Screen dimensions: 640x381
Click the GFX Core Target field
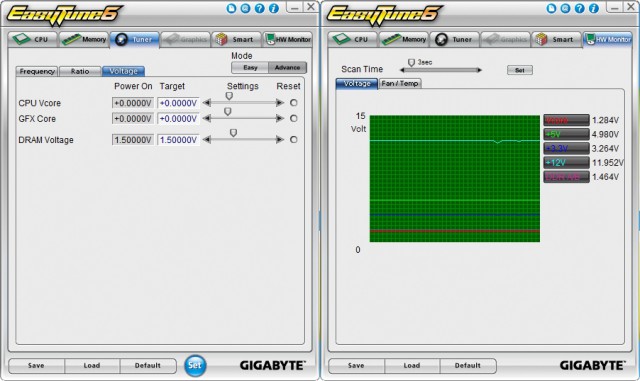coord(178,118)
